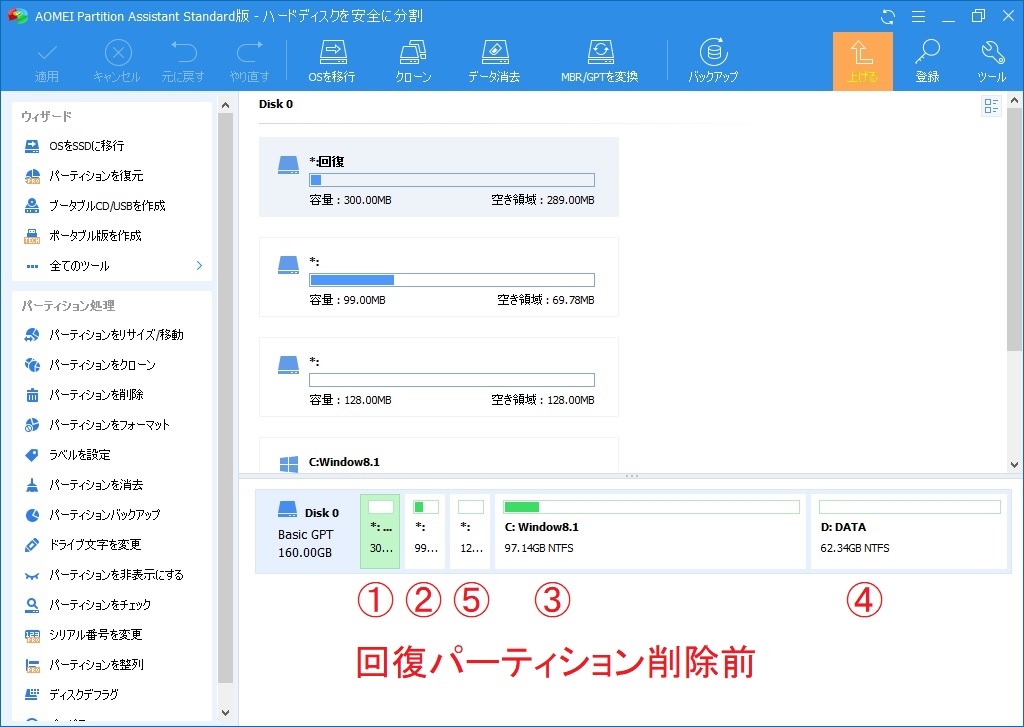Viewport: 1024px width, 727px height.
Task: Click the refresh icon in title bar
Action: 888,16
